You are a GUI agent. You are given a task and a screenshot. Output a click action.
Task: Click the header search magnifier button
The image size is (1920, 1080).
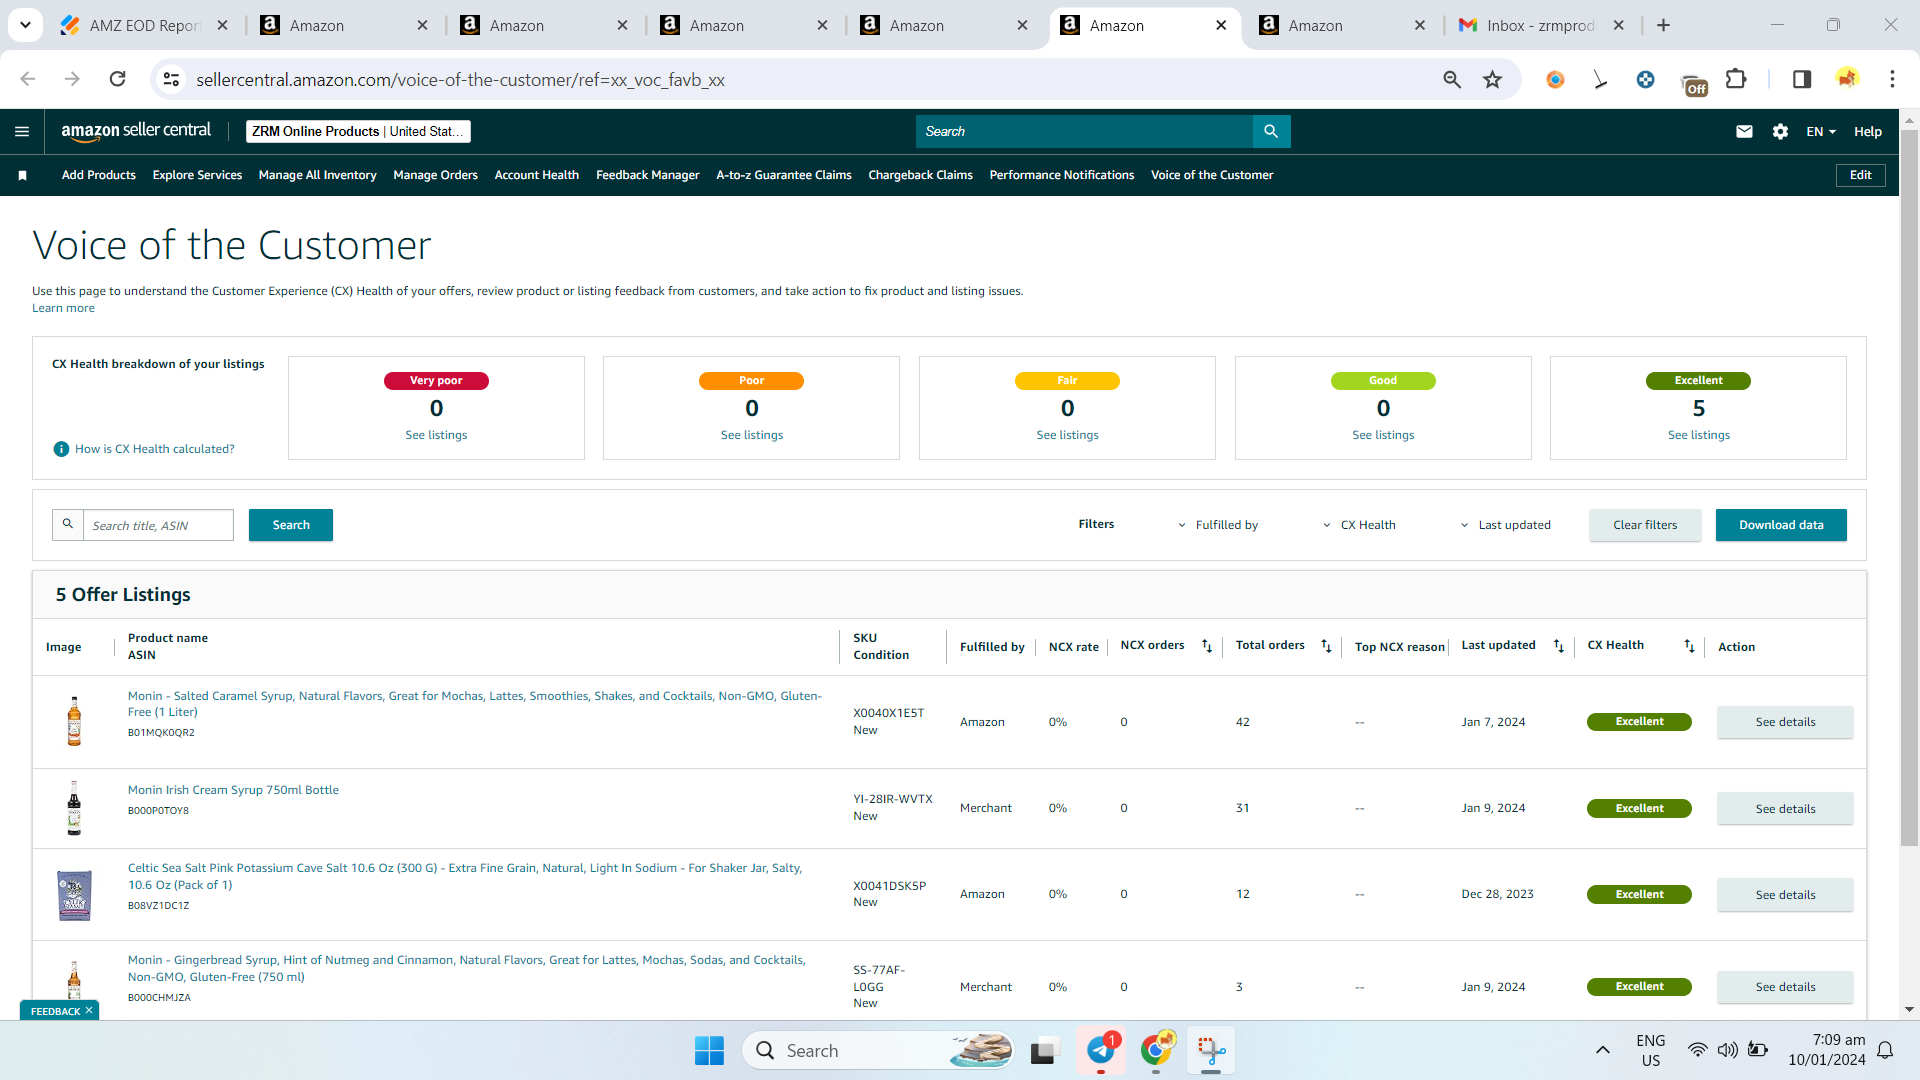(x=1271, y=131)
